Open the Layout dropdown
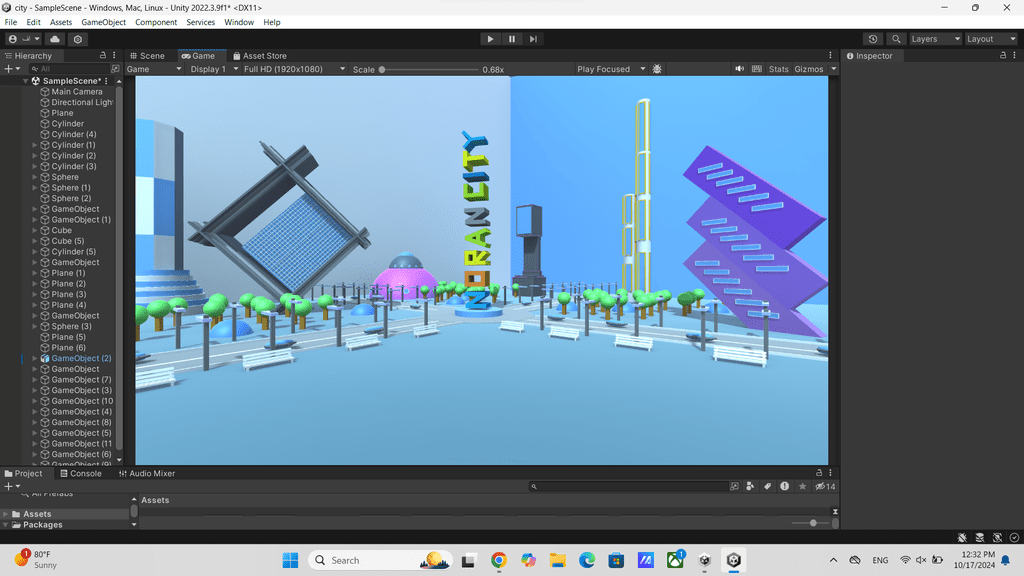This screenshot has width=1024, height=576. pyautogui.click(x=991, y=39)
